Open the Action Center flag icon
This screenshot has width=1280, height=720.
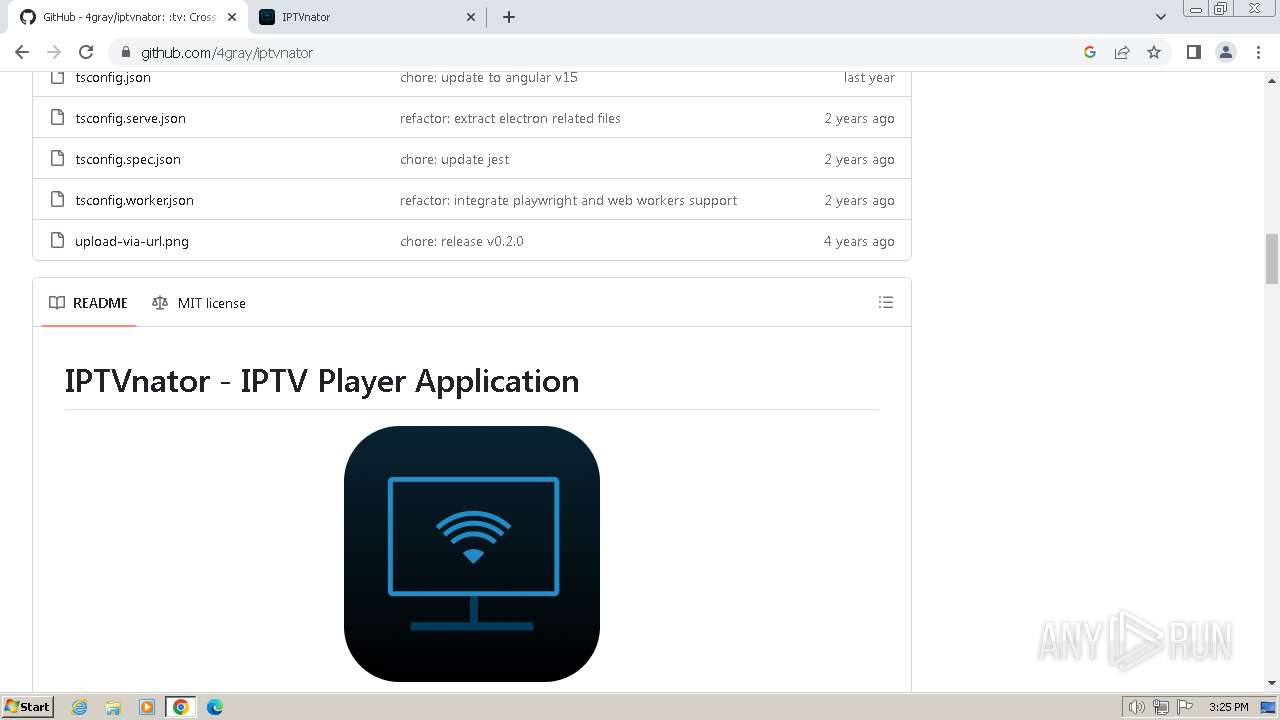pos(1185,707)
